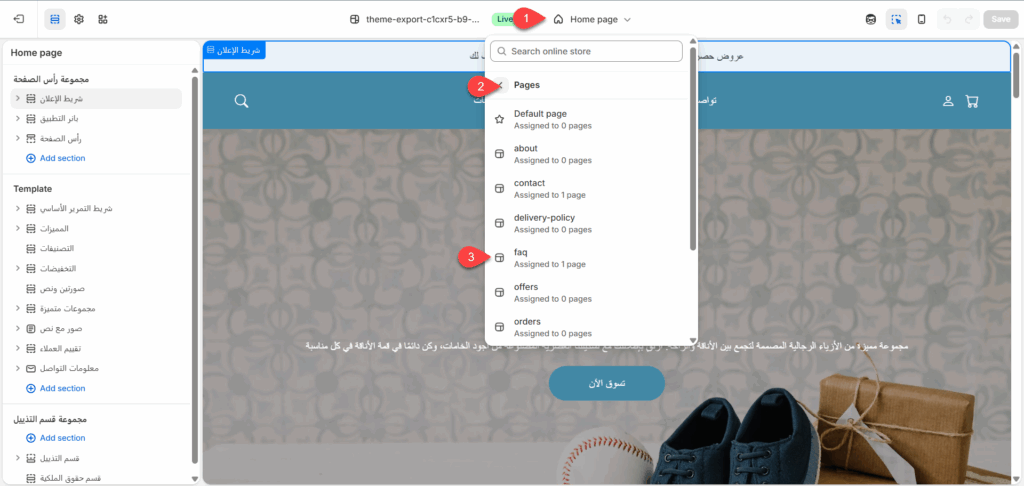This screenshot has height=486, width=1024.
Task: Select the faq page template
Action: click(591, 258)
